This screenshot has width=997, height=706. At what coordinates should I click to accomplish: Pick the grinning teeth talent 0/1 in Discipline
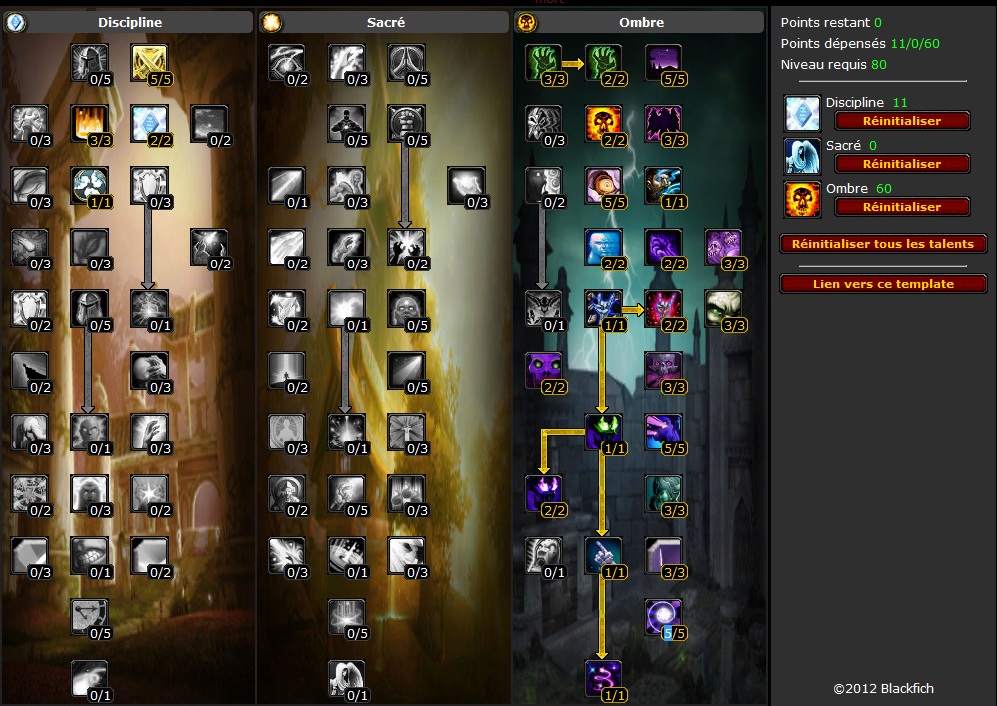(90, 556)
